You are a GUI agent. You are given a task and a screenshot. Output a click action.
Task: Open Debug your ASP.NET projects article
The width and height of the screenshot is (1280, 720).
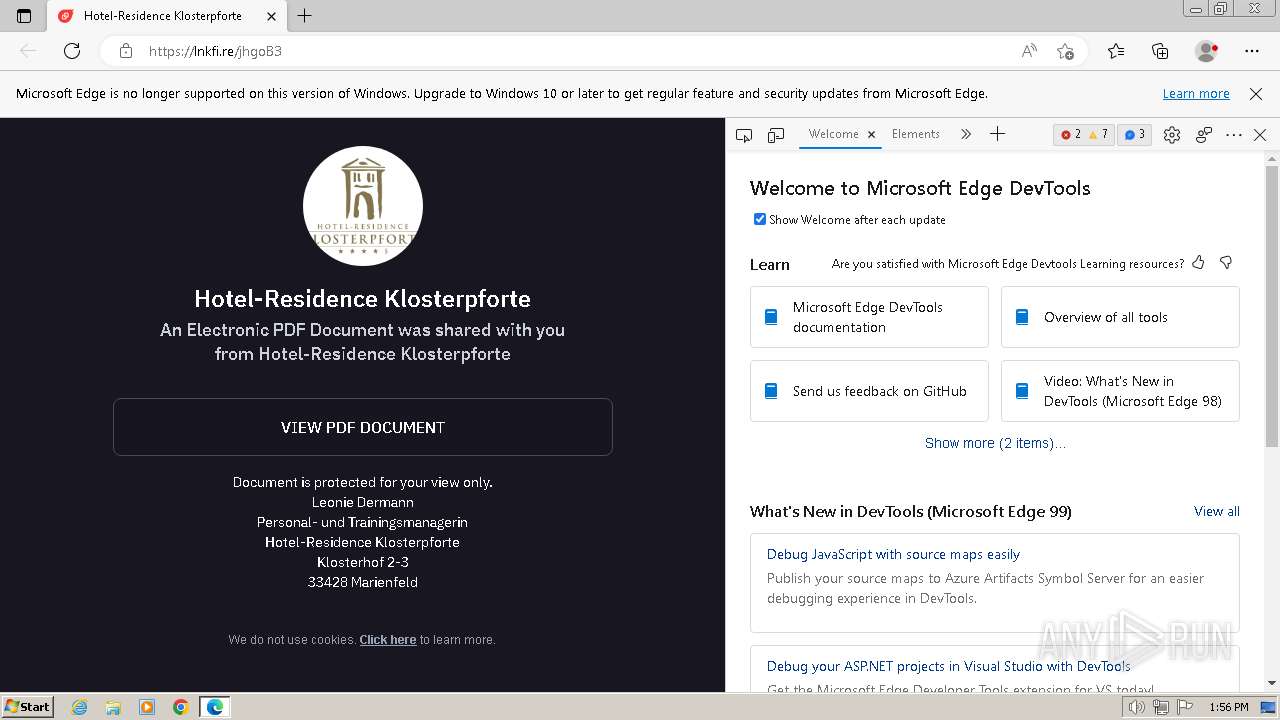(948, 666)
